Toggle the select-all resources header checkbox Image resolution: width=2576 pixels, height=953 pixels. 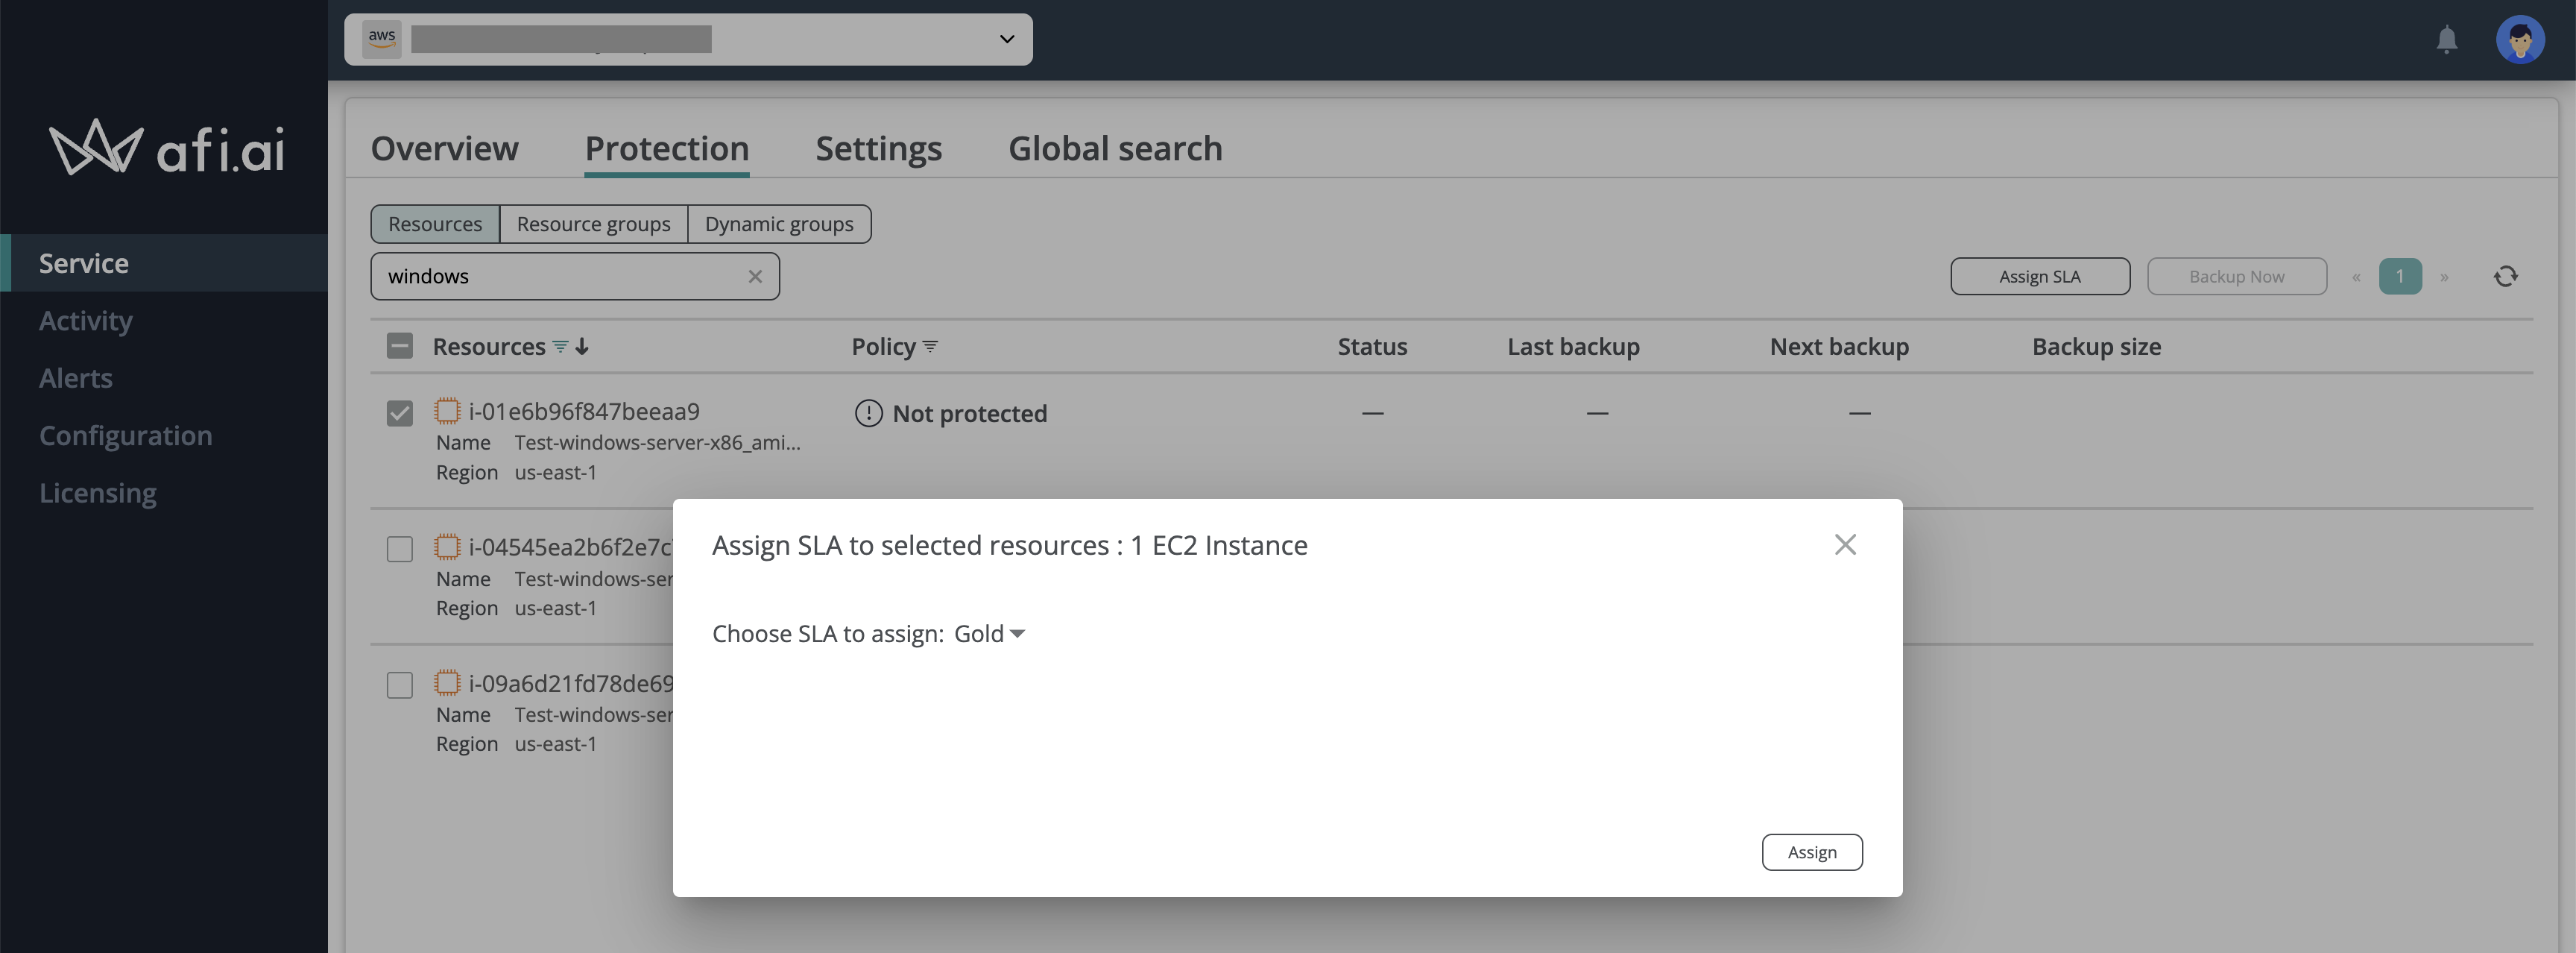pos(399,347)
